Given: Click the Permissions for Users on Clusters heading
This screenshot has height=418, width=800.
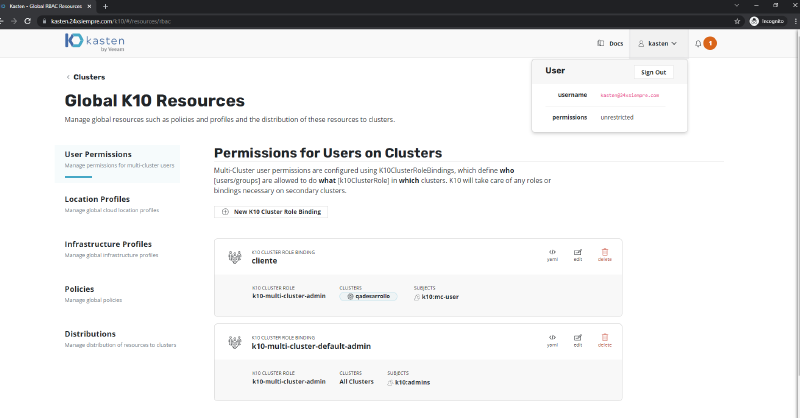Looking at the screenshot, I should point(328,153).
